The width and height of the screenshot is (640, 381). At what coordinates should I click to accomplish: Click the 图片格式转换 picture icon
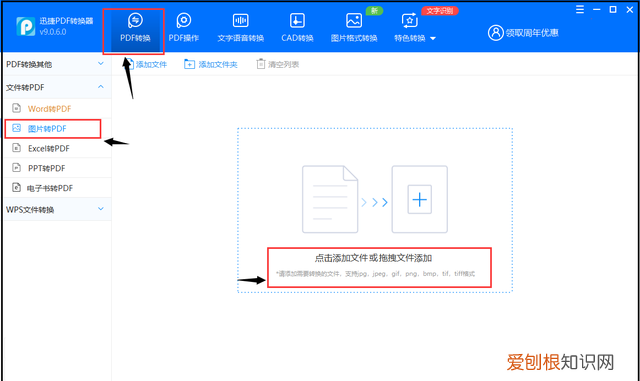point(354,20)
